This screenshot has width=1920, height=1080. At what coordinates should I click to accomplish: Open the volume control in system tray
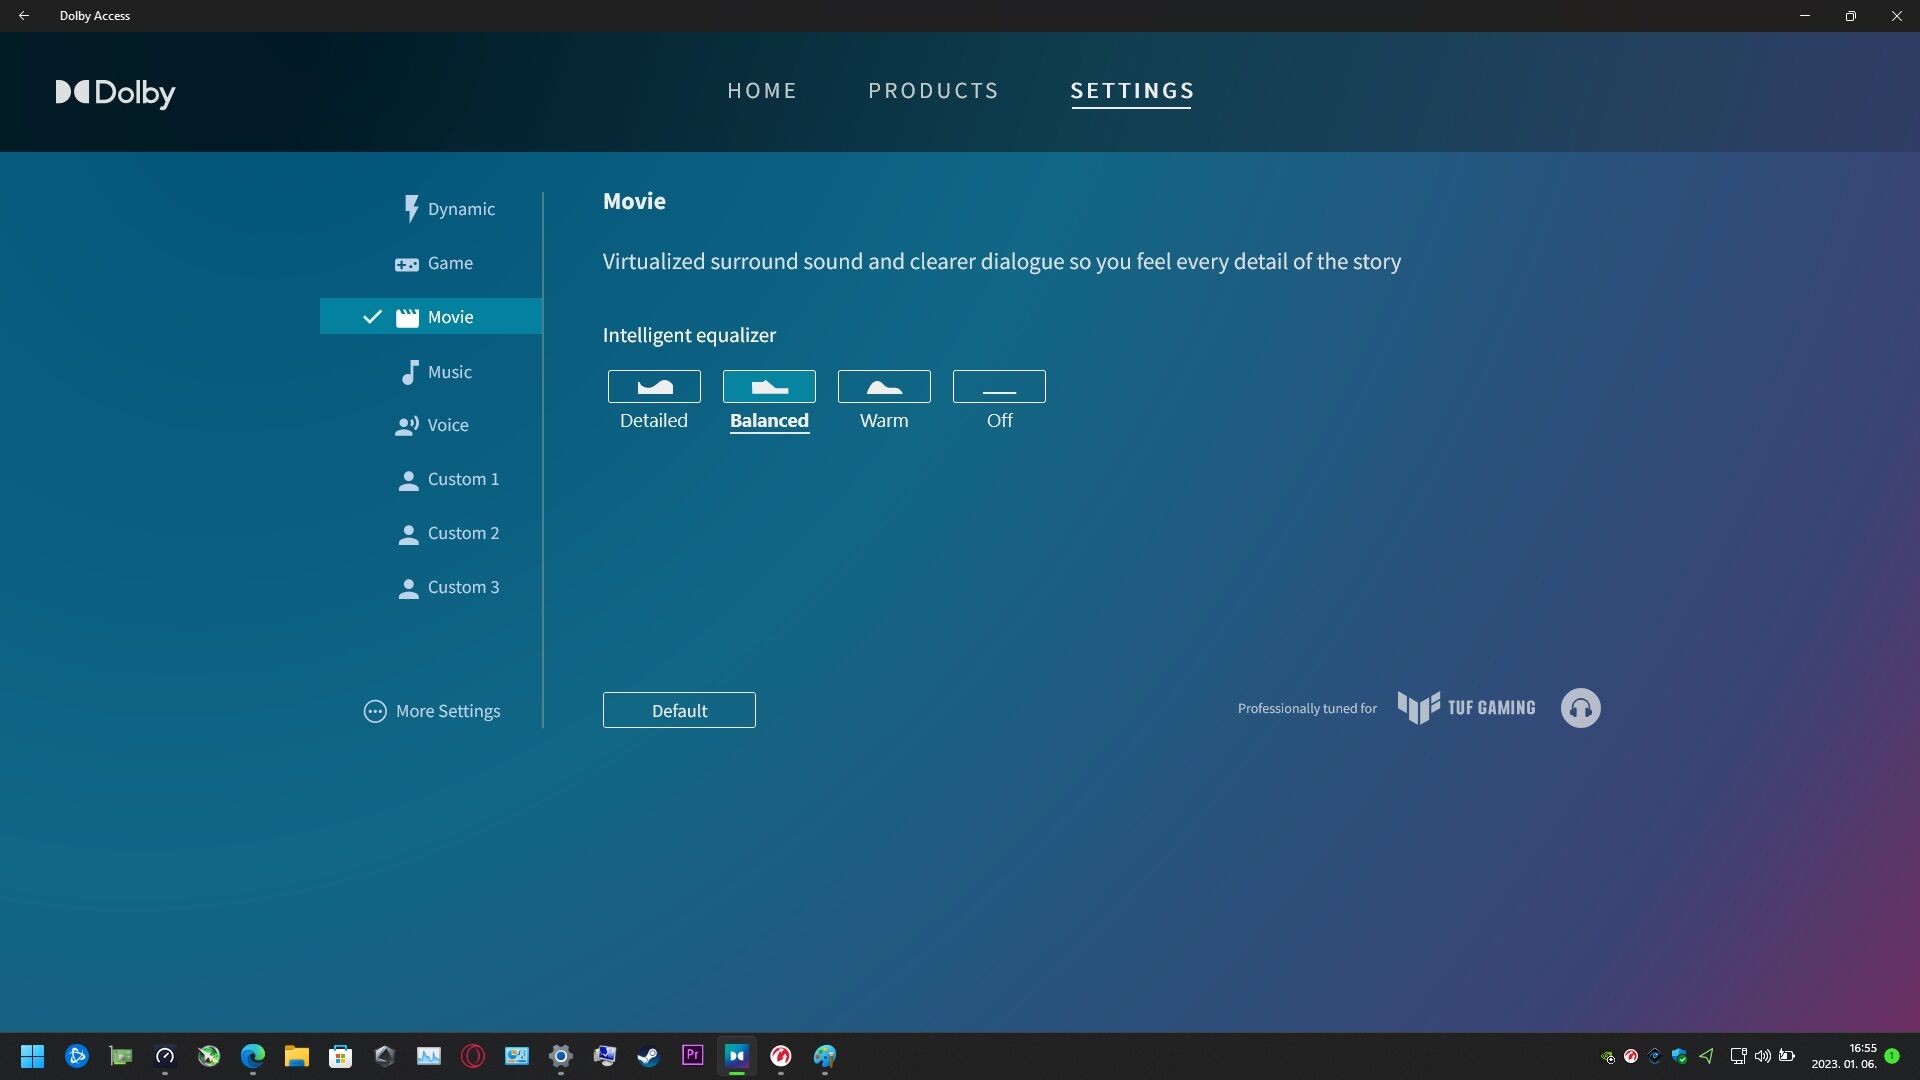coord(1763,1056)
